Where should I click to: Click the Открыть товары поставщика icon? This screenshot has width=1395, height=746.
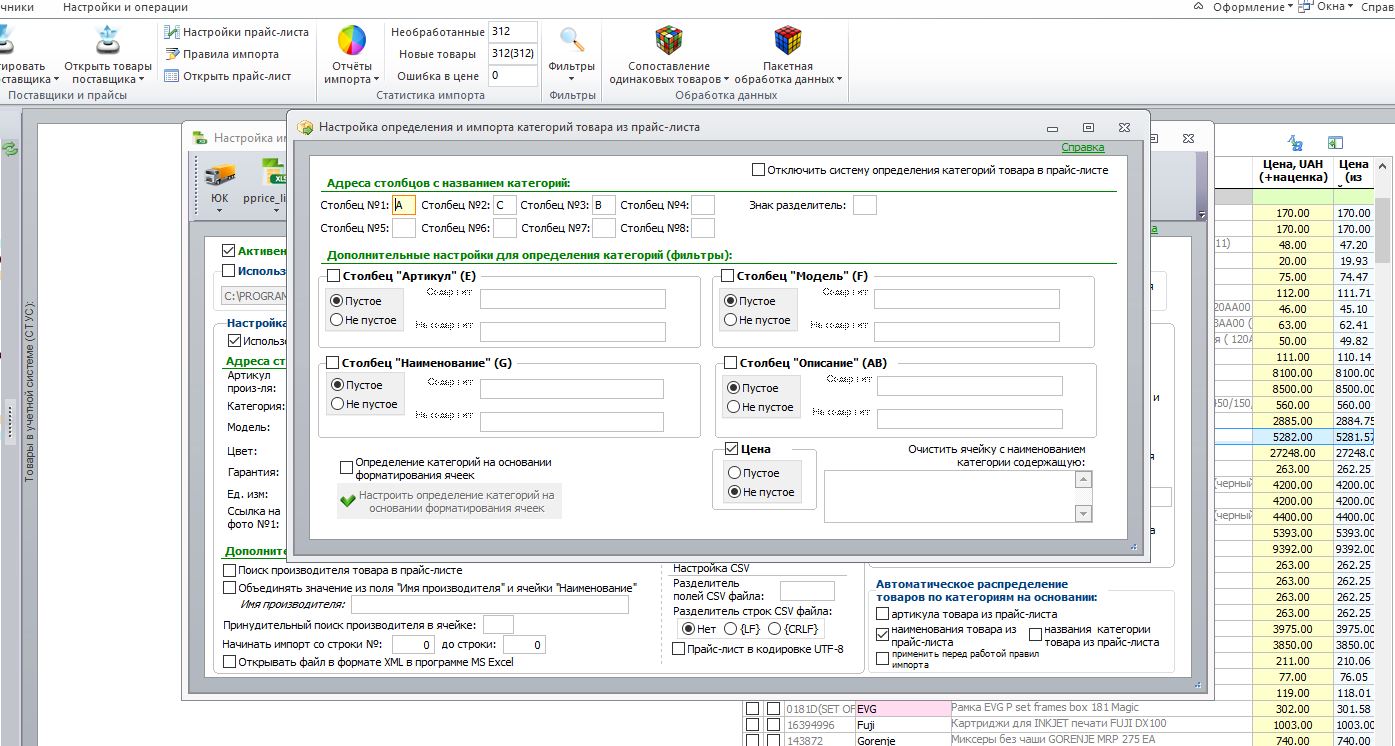[108, 41]
